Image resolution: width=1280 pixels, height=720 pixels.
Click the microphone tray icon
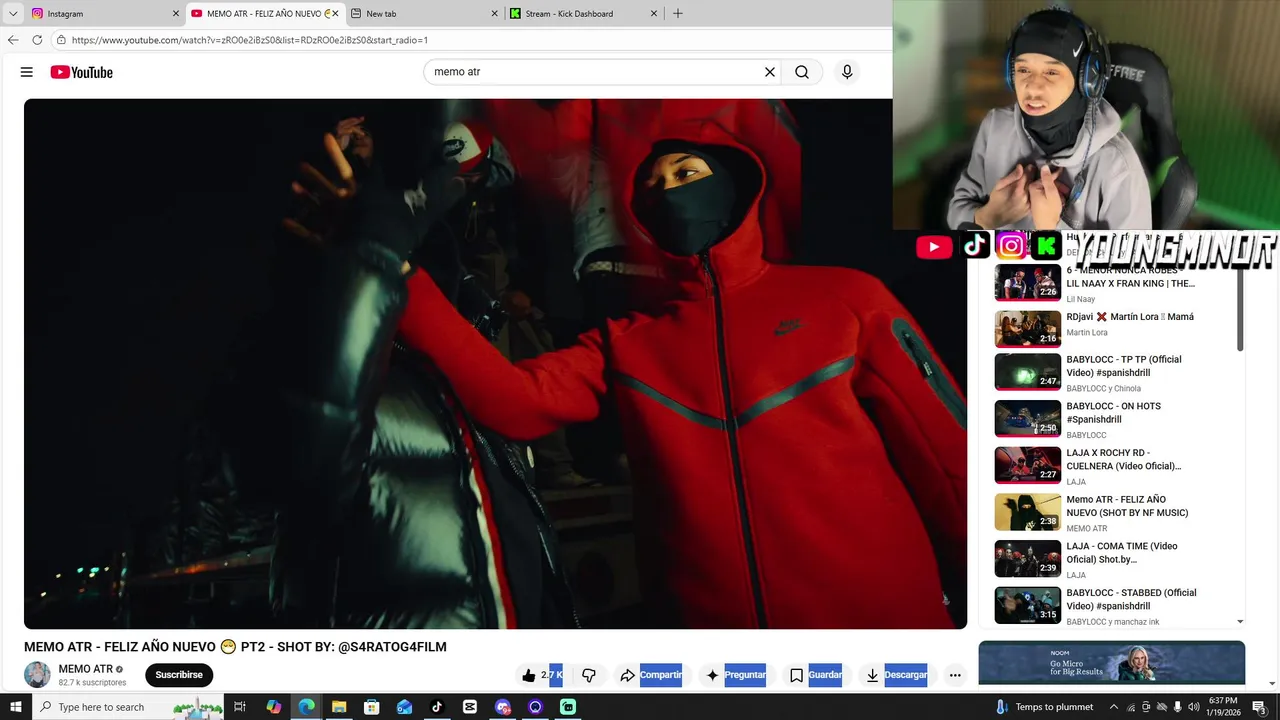(x=1177, y=707)
